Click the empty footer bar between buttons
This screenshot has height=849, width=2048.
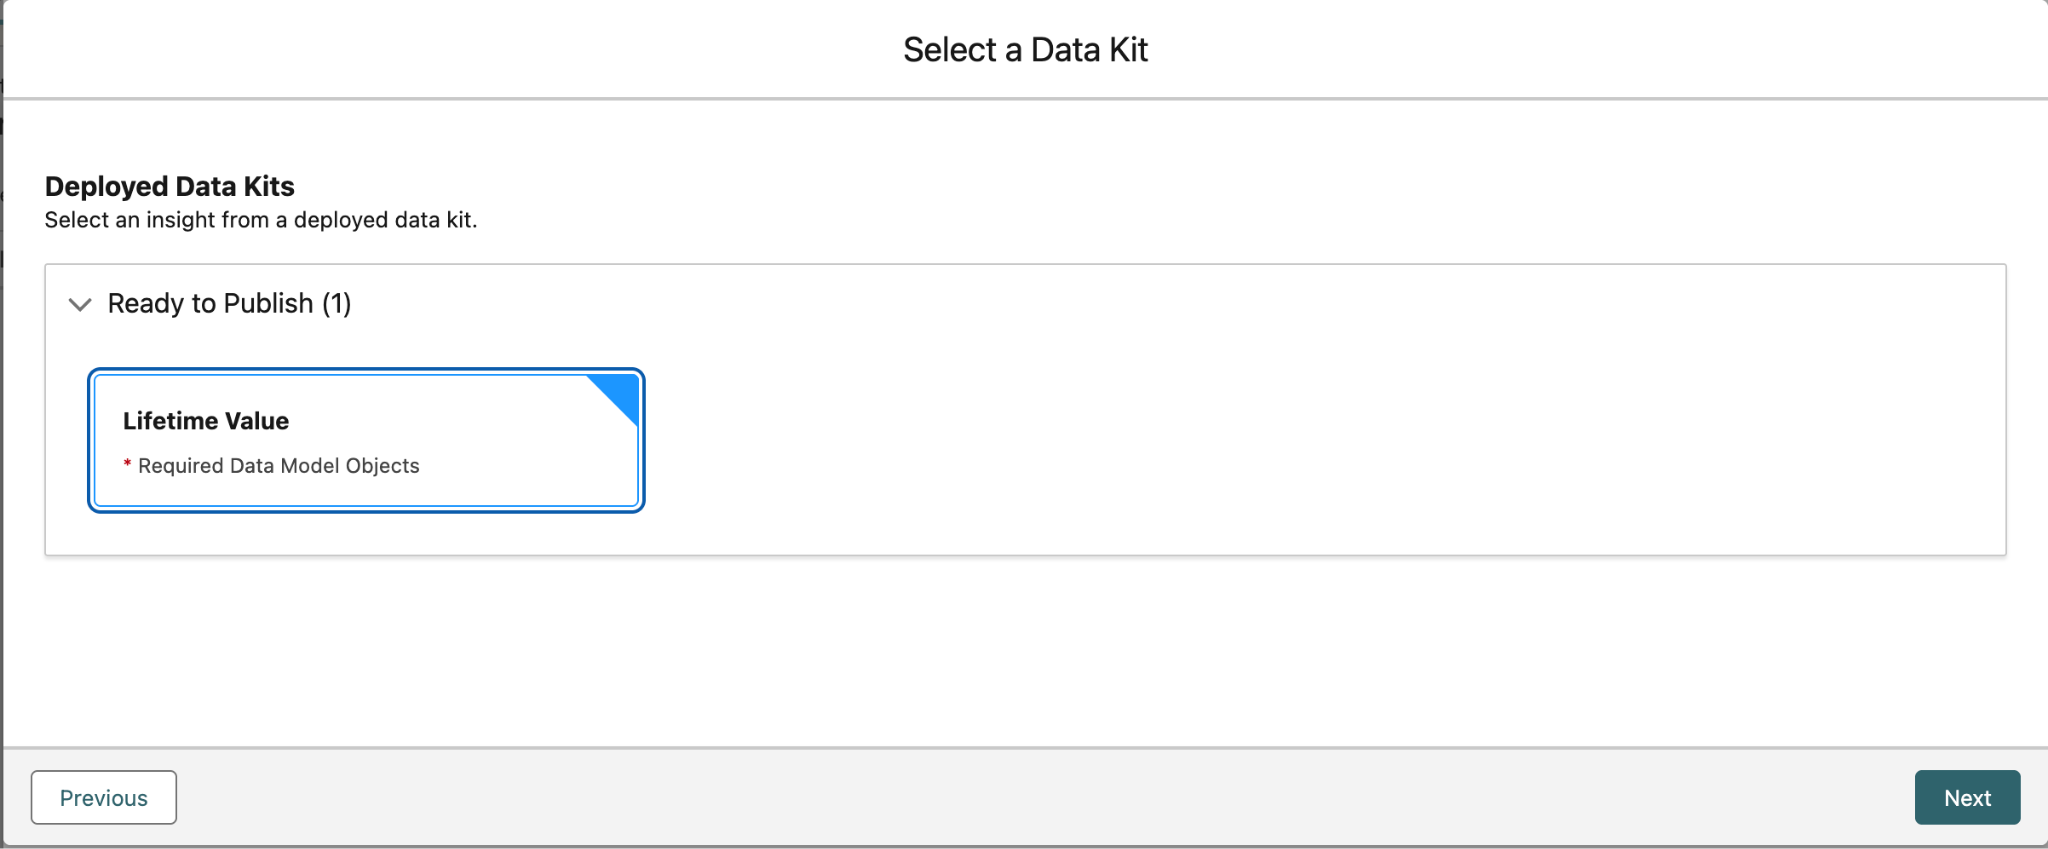point(1000,797)
